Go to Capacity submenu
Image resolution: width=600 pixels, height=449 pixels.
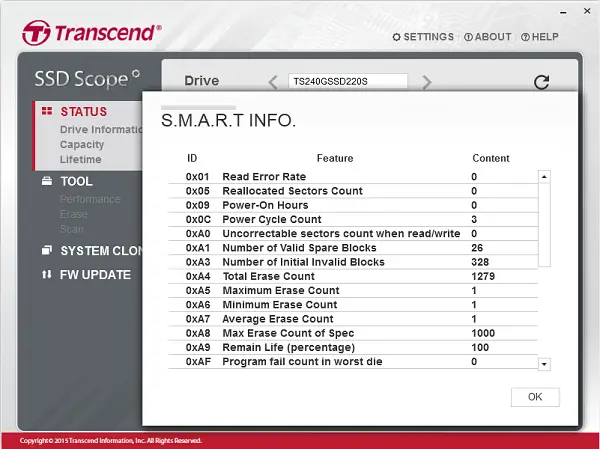(82, 144)
